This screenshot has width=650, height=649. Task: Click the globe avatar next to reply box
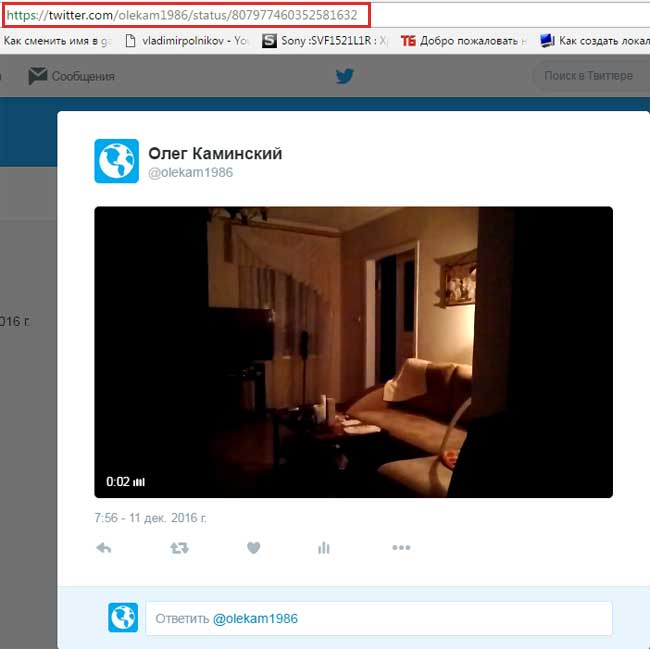[123, 618]
